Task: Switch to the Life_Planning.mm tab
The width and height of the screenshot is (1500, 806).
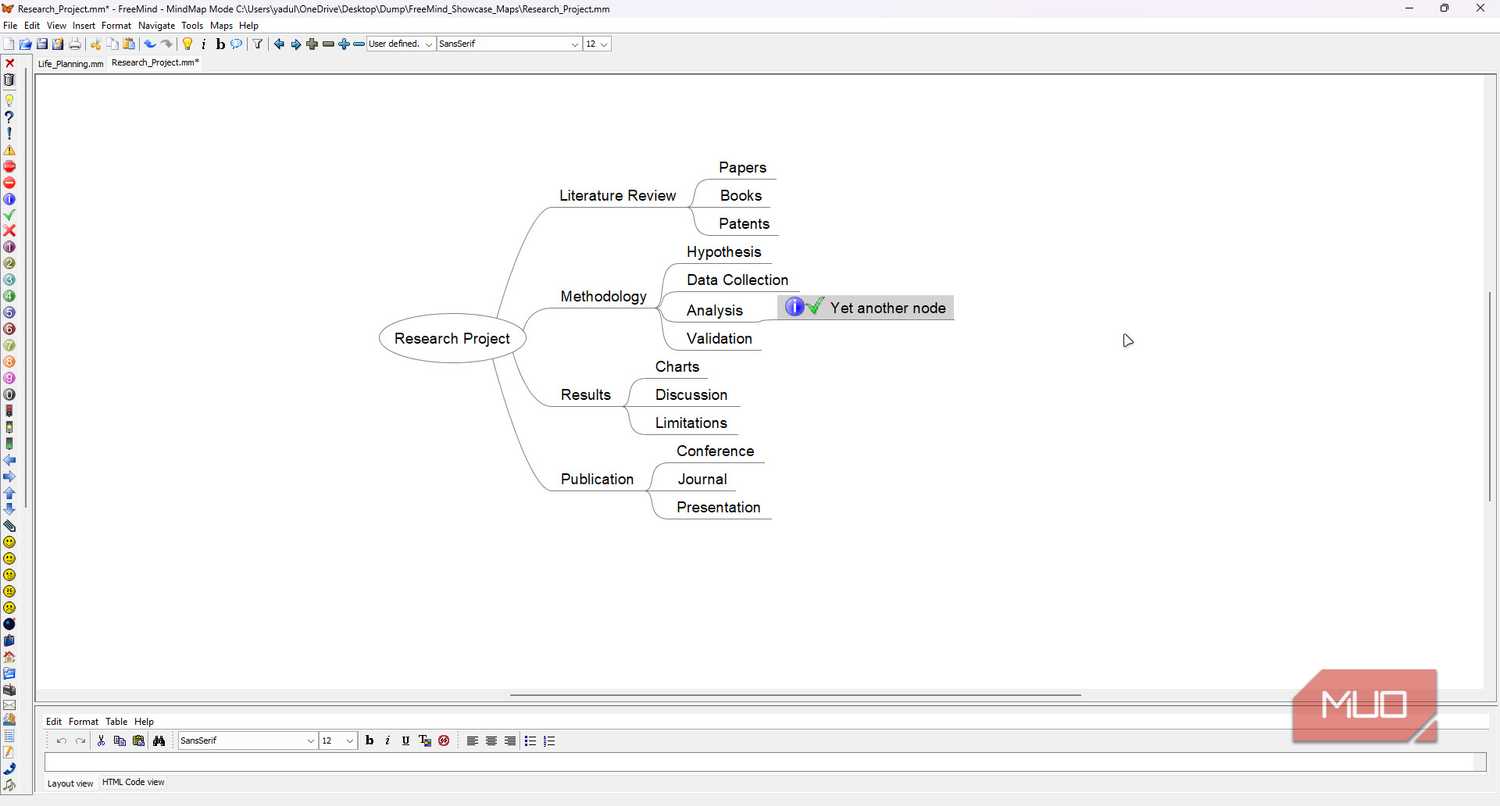Action: pos(71,63)
